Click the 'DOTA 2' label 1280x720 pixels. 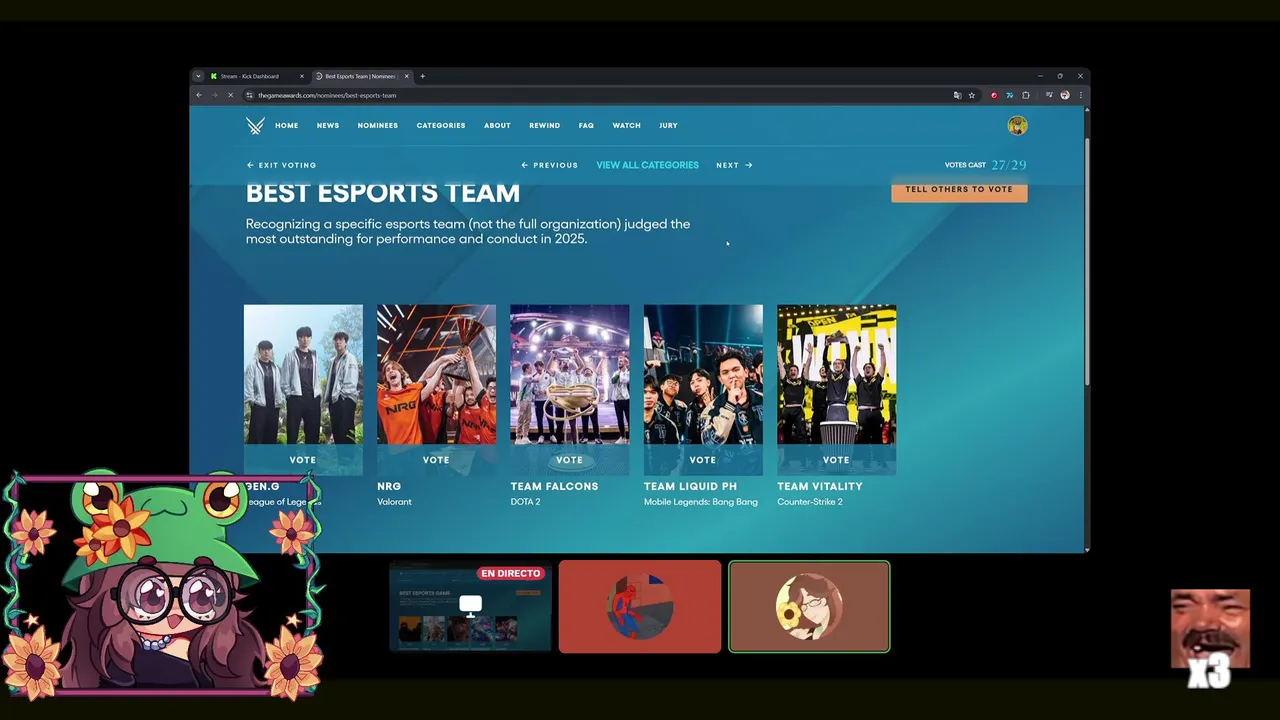pyautogui.click(x=525, y=502)
